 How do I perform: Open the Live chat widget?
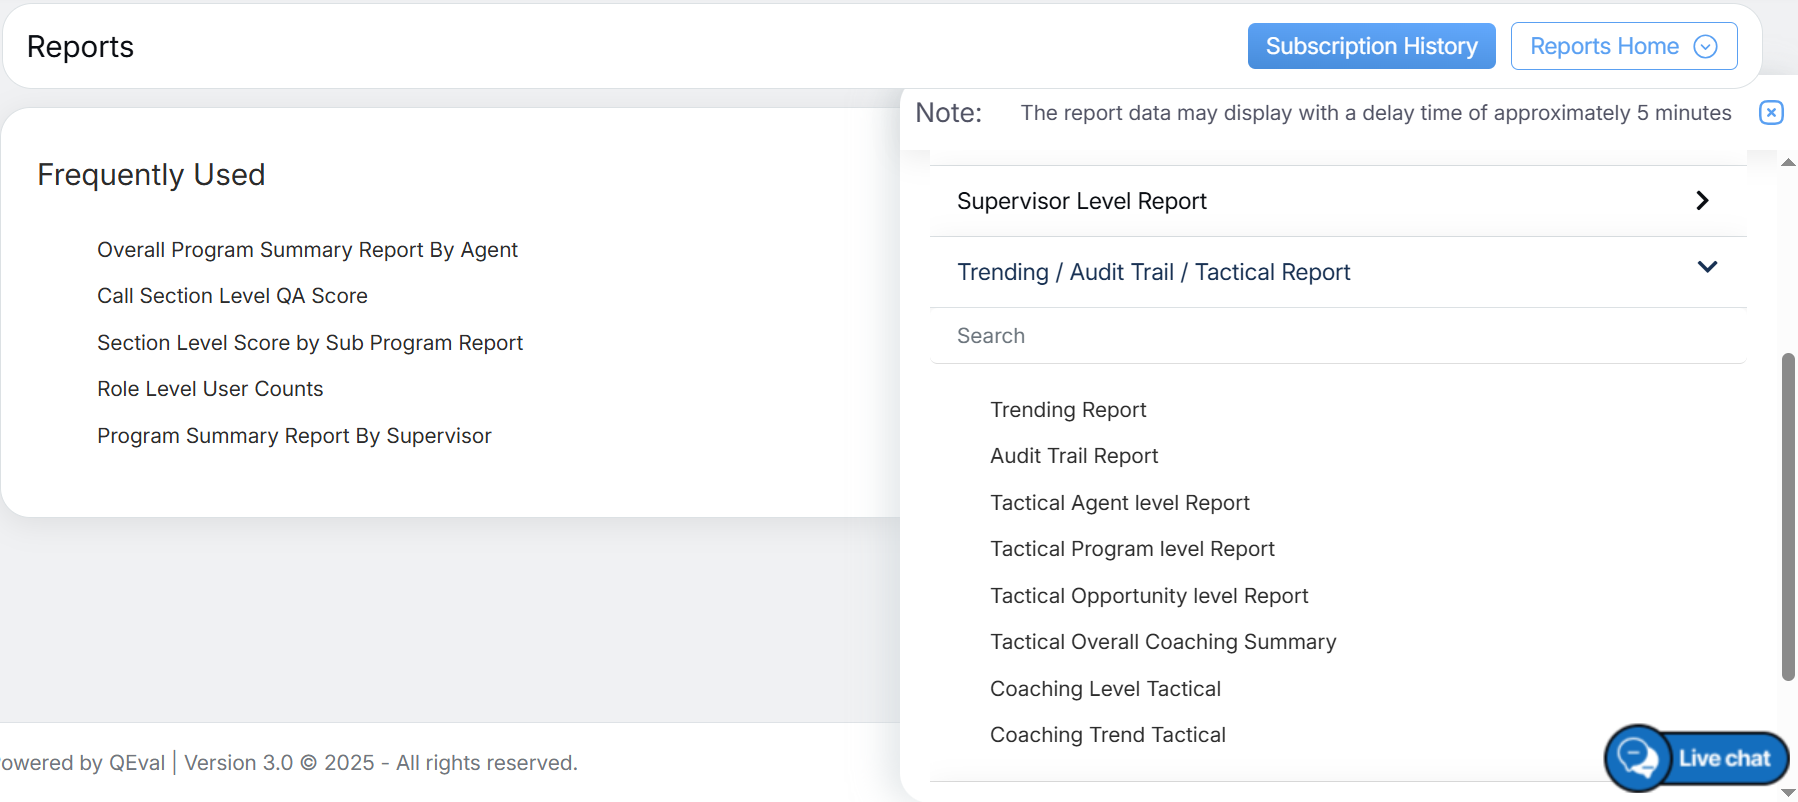[x=1697, y=758]
